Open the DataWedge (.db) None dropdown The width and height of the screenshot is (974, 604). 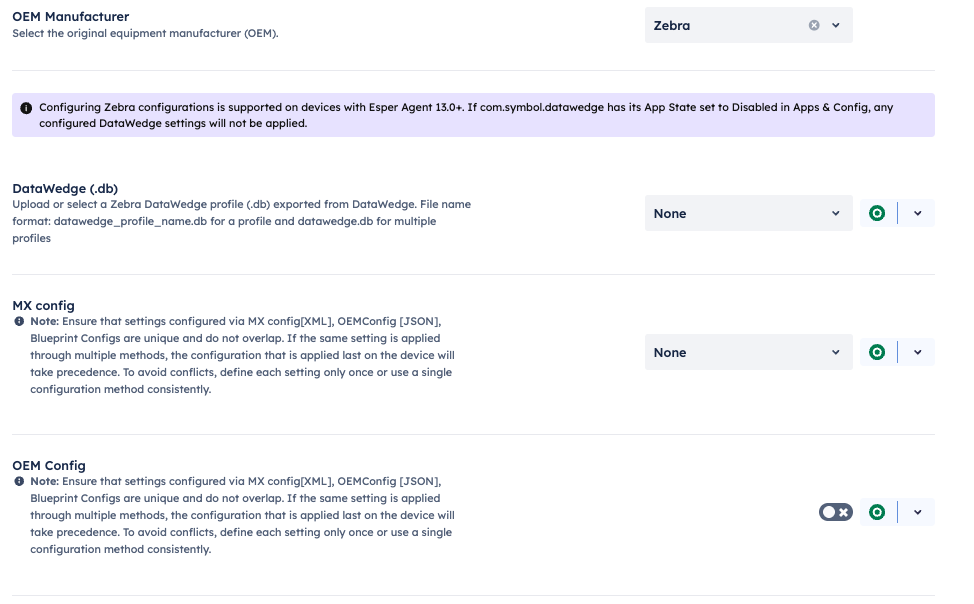pos(749,213)
